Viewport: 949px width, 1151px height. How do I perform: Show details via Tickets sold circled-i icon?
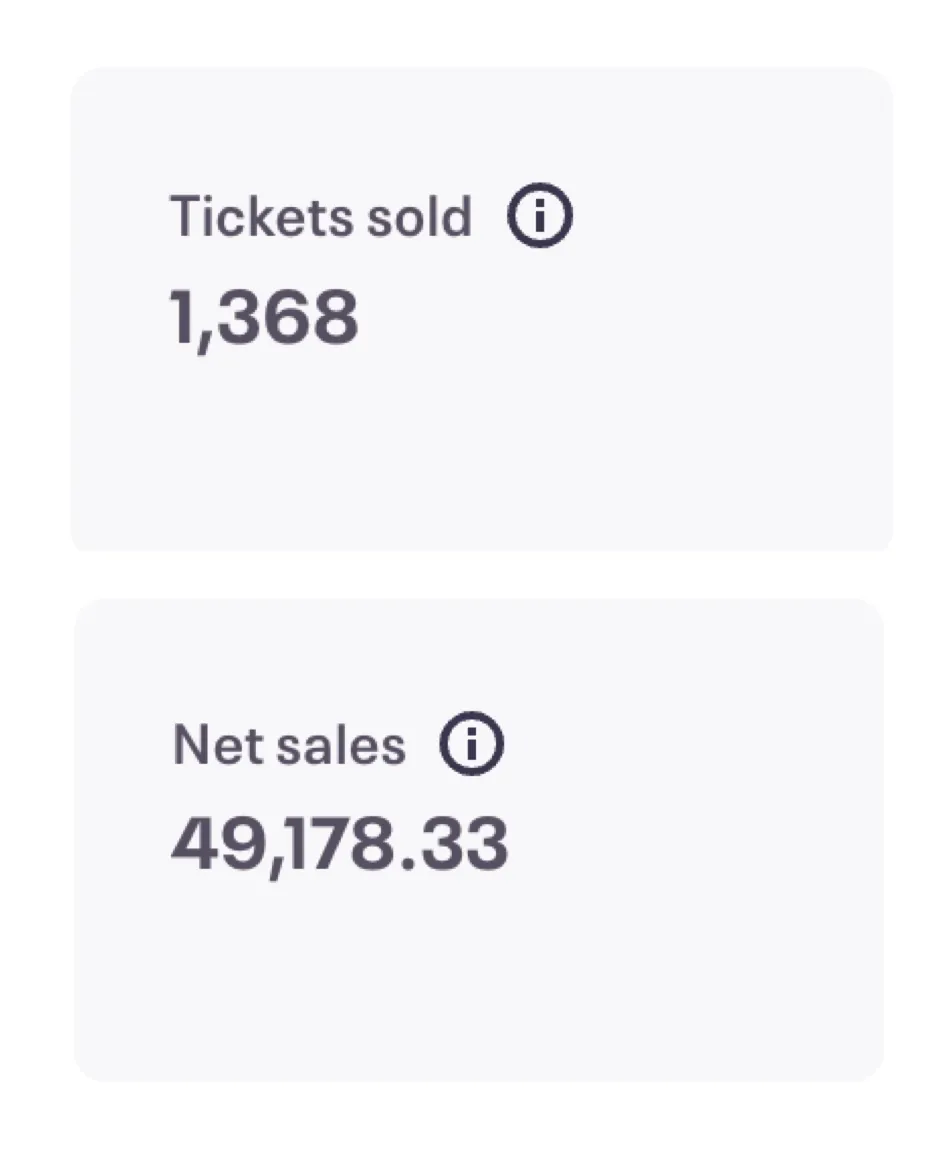click(540, 217)
